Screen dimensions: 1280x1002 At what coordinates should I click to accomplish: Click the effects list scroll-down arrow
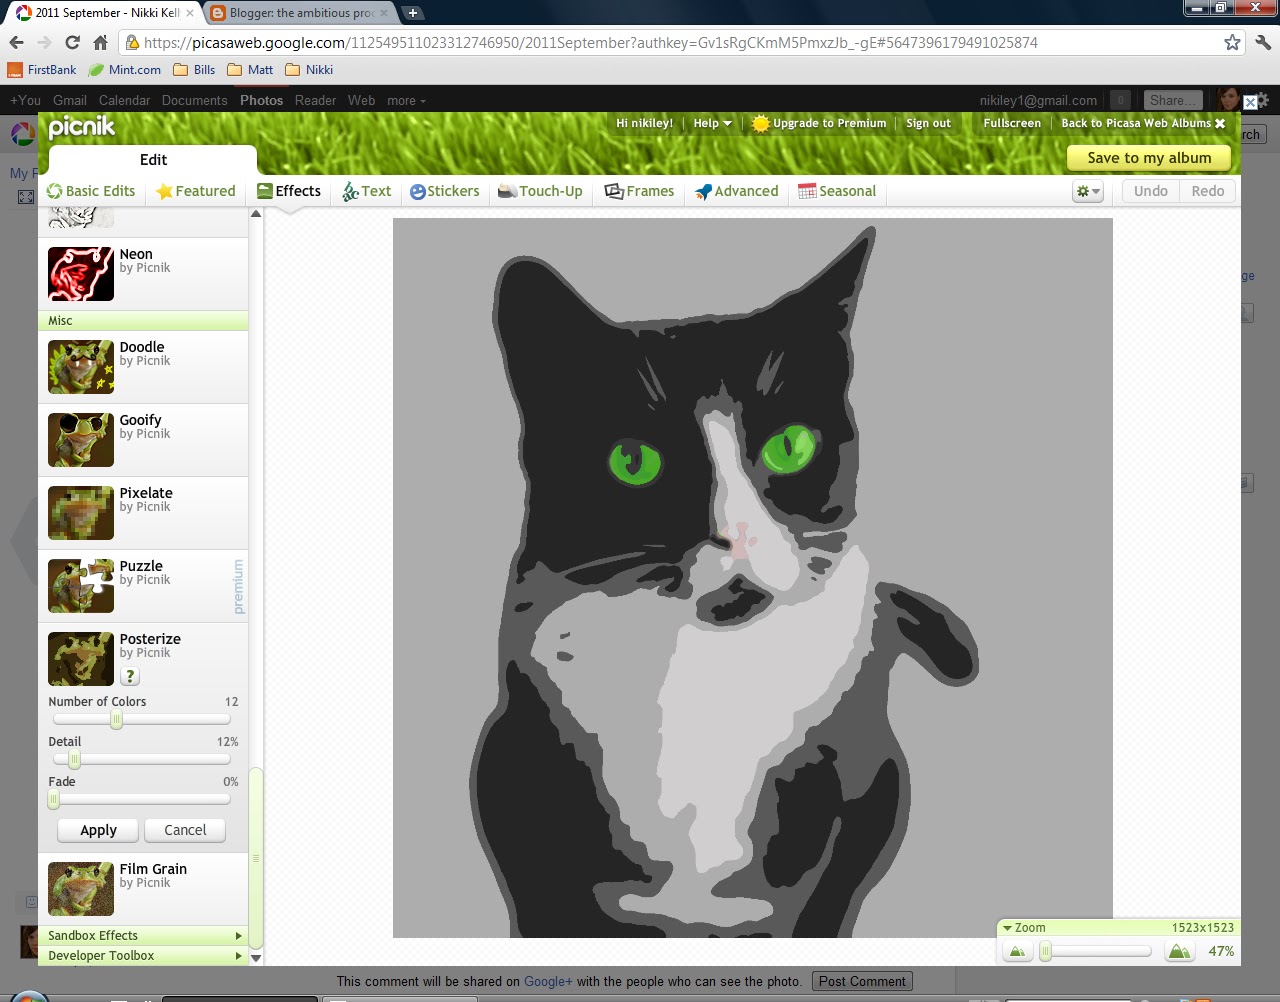[256, 958]
